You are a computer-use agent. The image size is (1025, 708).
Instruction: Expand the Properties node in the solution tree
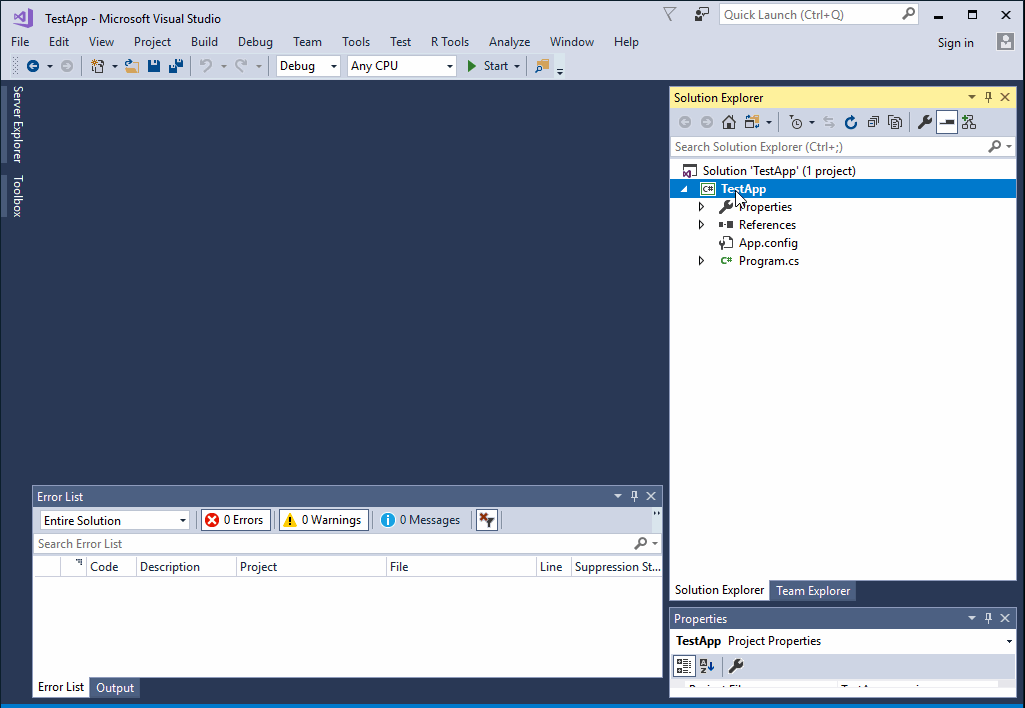tap(701, 207)
